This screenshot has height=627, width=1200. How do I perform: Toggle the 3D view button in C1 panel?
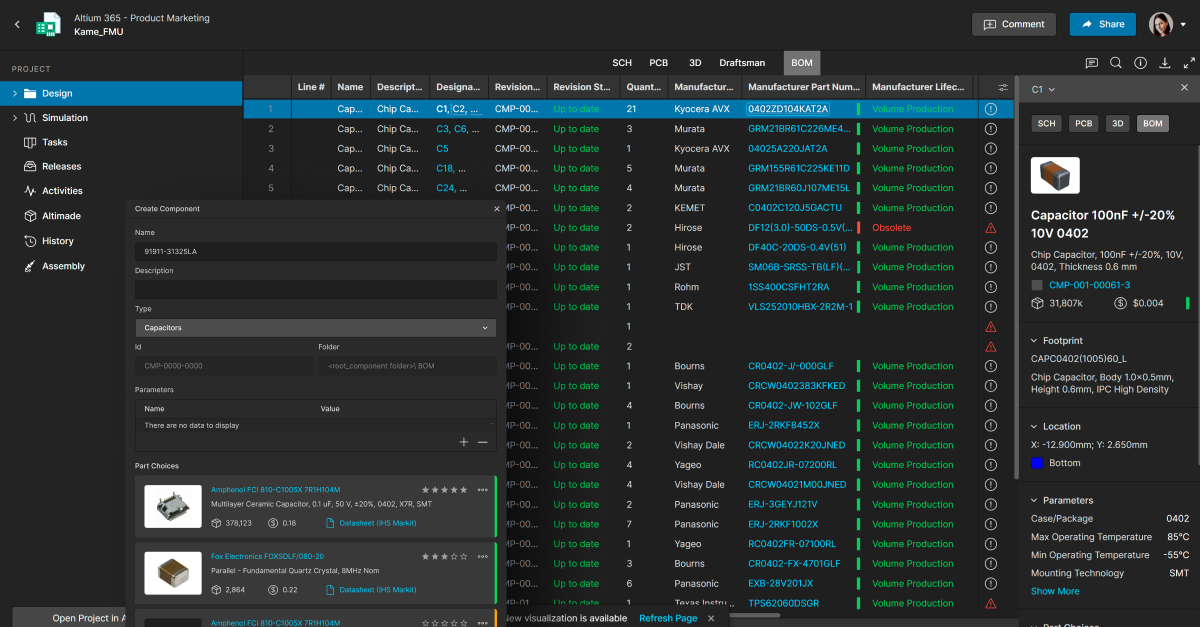click(x=1118, y=124)
